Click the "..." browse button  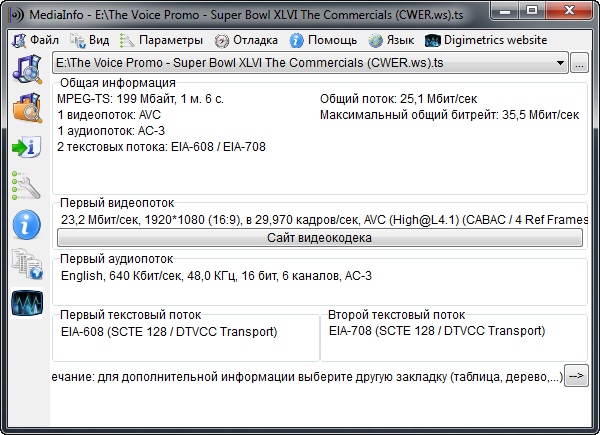tap(580, 65)
